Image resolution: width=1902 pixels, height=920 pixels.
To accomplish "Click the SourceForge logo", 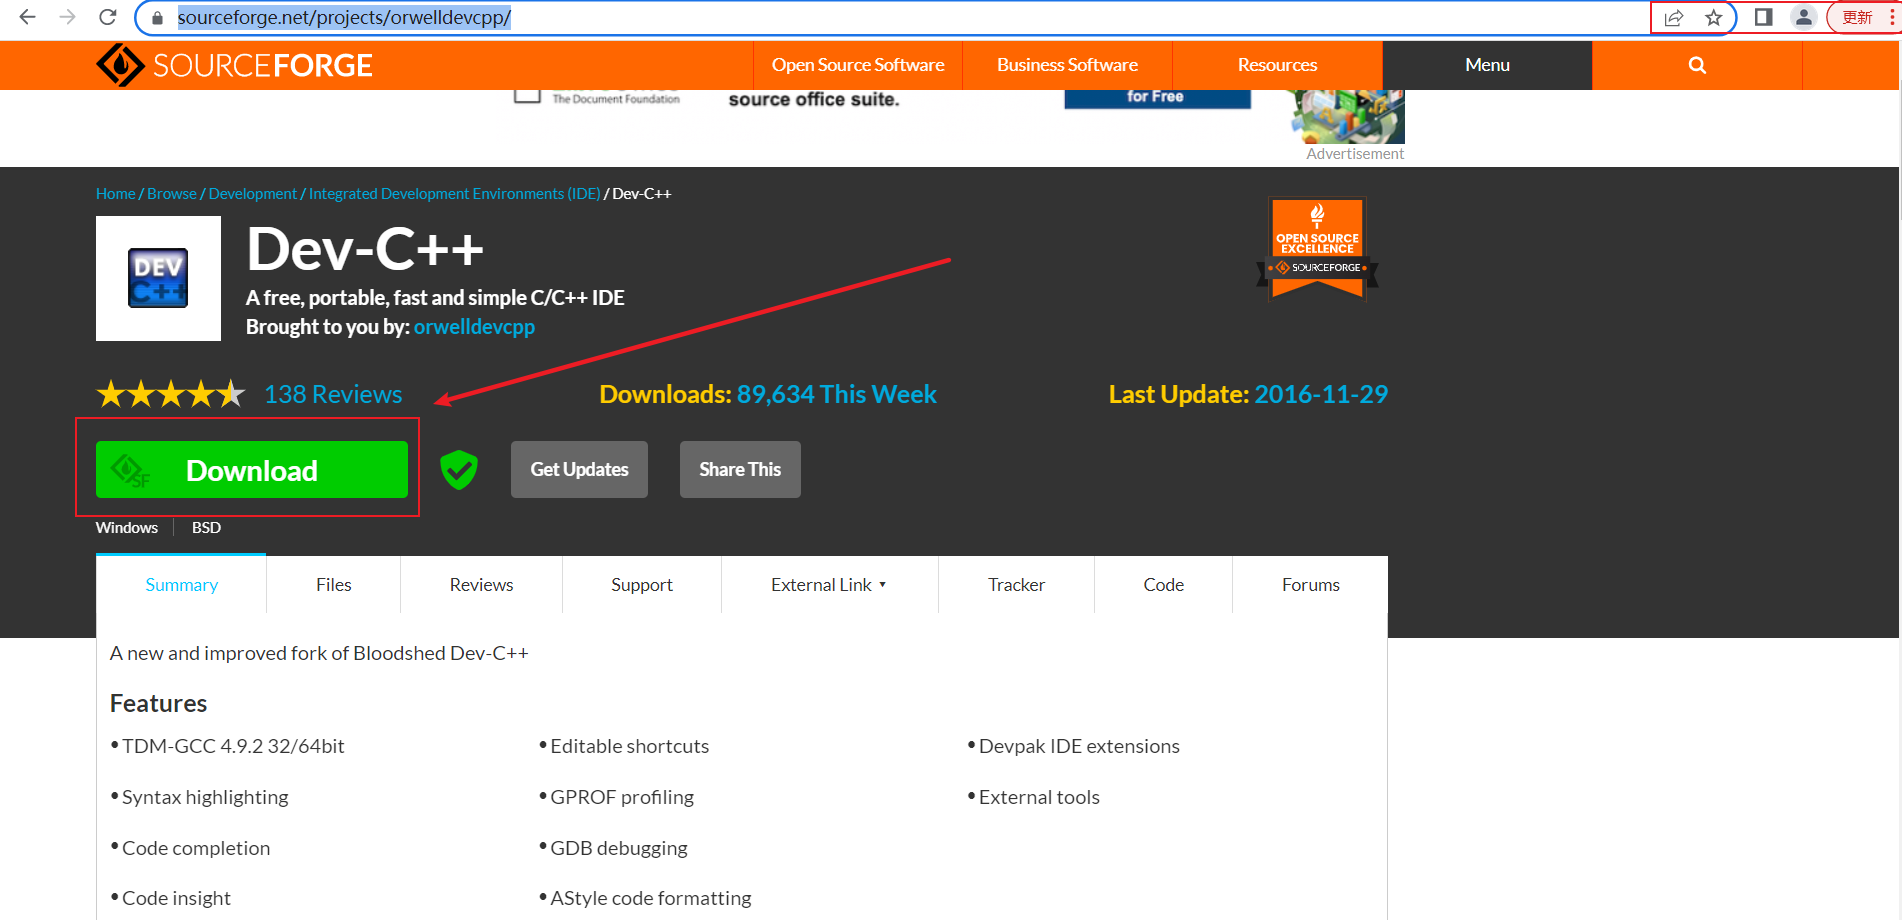I will 234,65.
